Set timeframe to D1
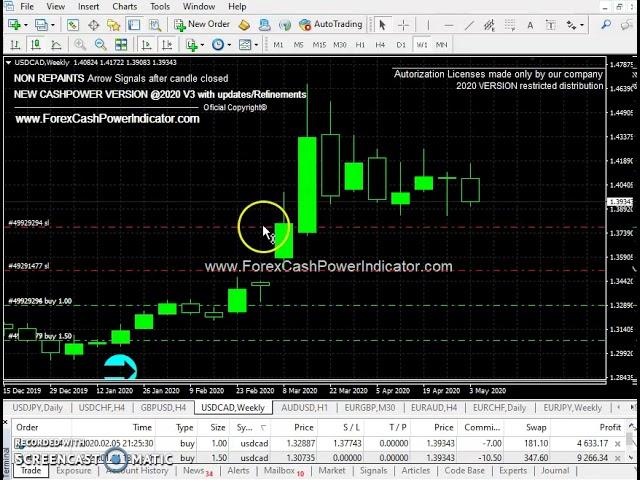Screen dimensions: 640x480 401,45
